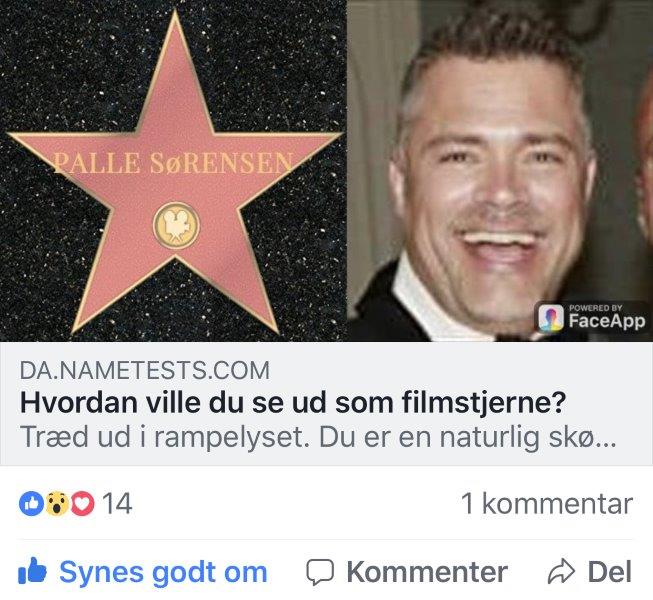Click the Powered by FaceApp text
Image resolution: width=653 pixels, height=600 pixels.
tap(607, 316)
